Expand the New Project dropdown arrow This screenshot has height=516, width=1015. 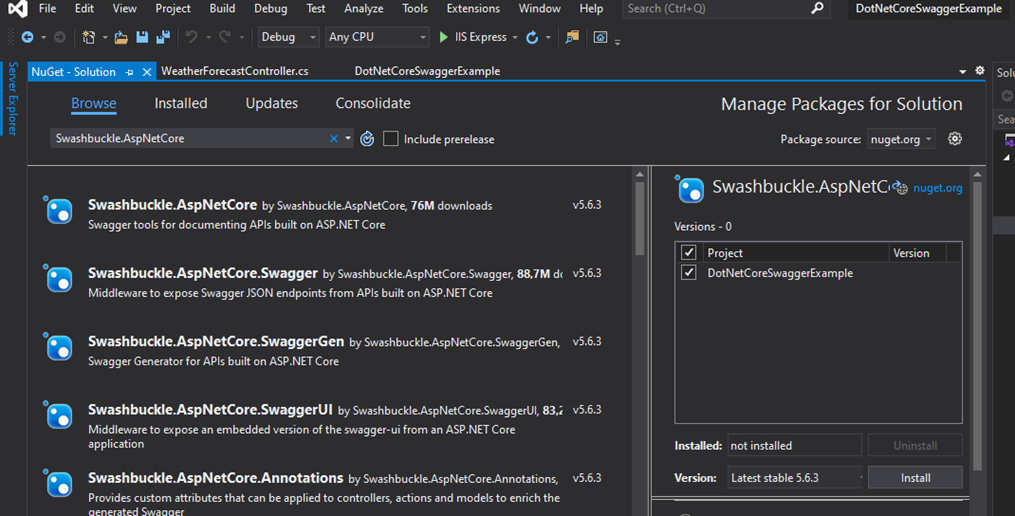pyautogui.click(x=105, y=38)
